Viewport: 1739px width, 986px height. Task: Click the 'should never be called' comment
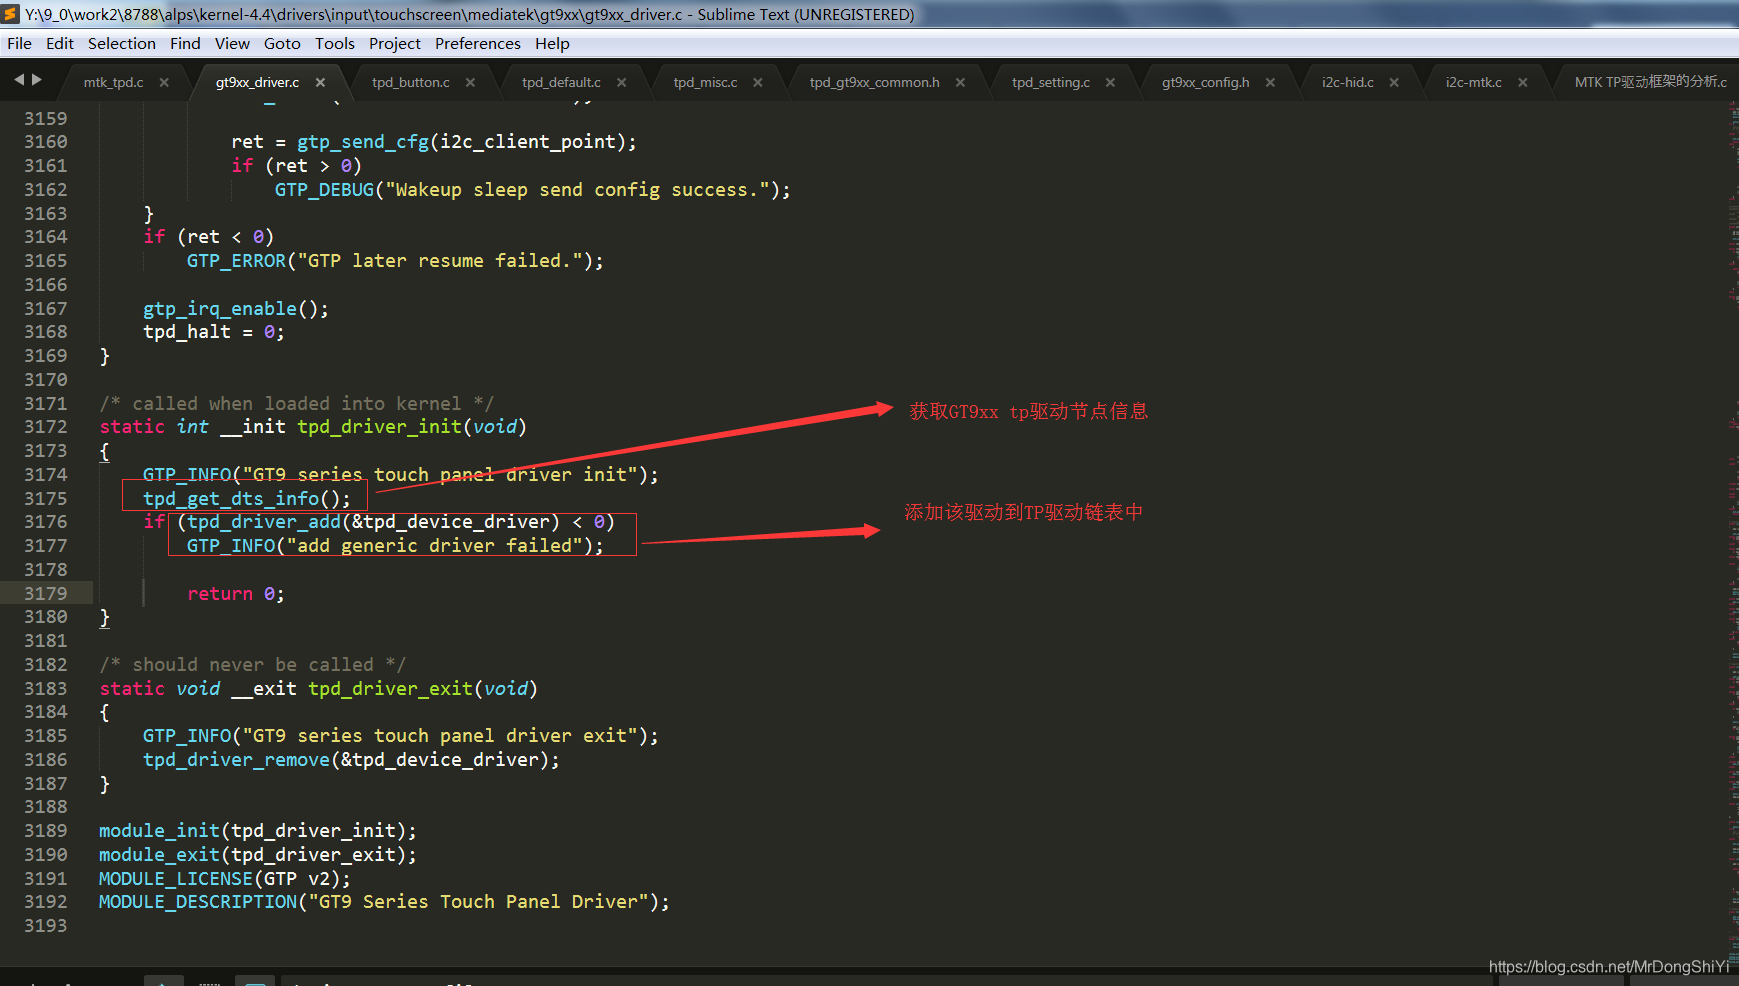[253, 664]
